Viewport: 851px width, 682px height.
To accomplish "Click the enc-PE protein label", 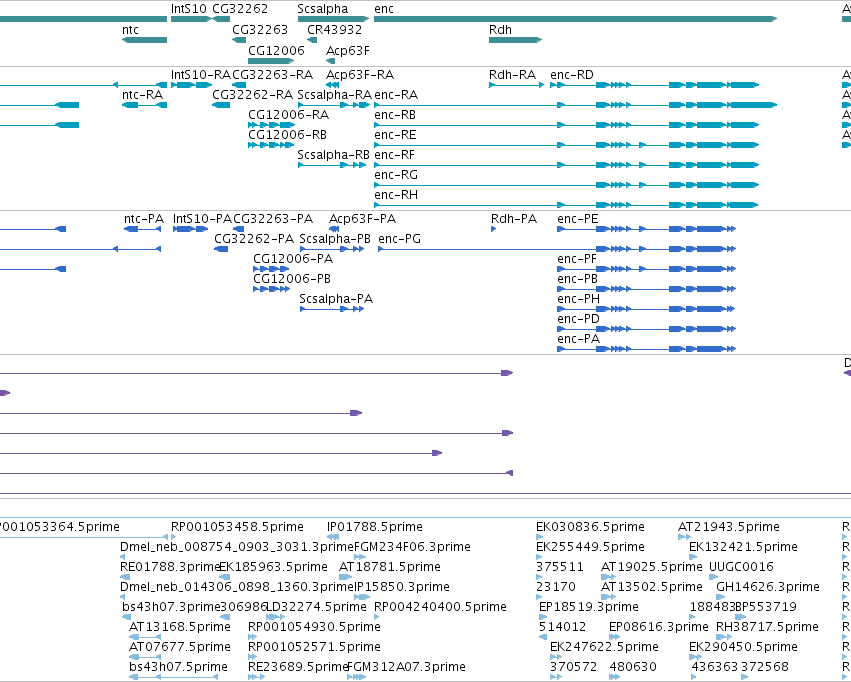I will click(x=578, y=219).
